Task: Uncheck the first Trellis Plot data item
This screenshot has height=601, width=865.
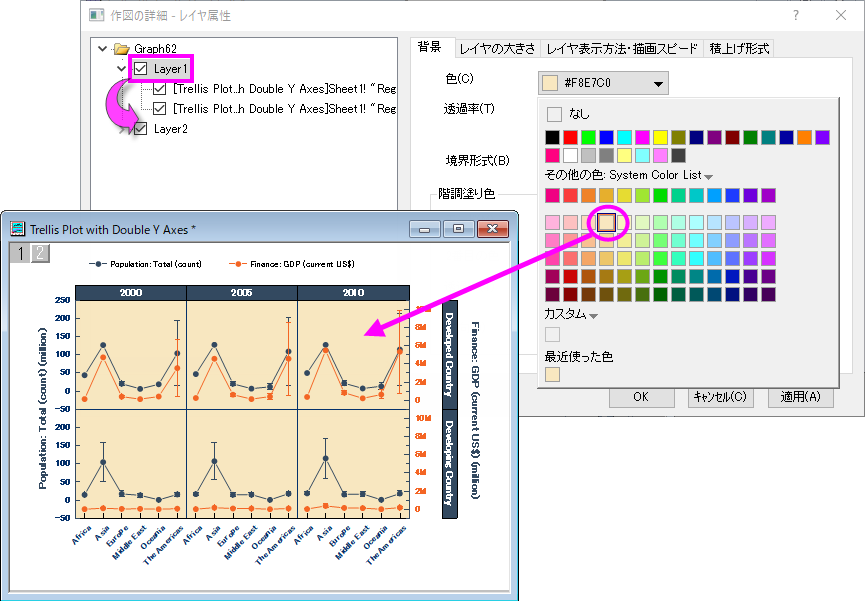Action: click(x=159, y=89)
